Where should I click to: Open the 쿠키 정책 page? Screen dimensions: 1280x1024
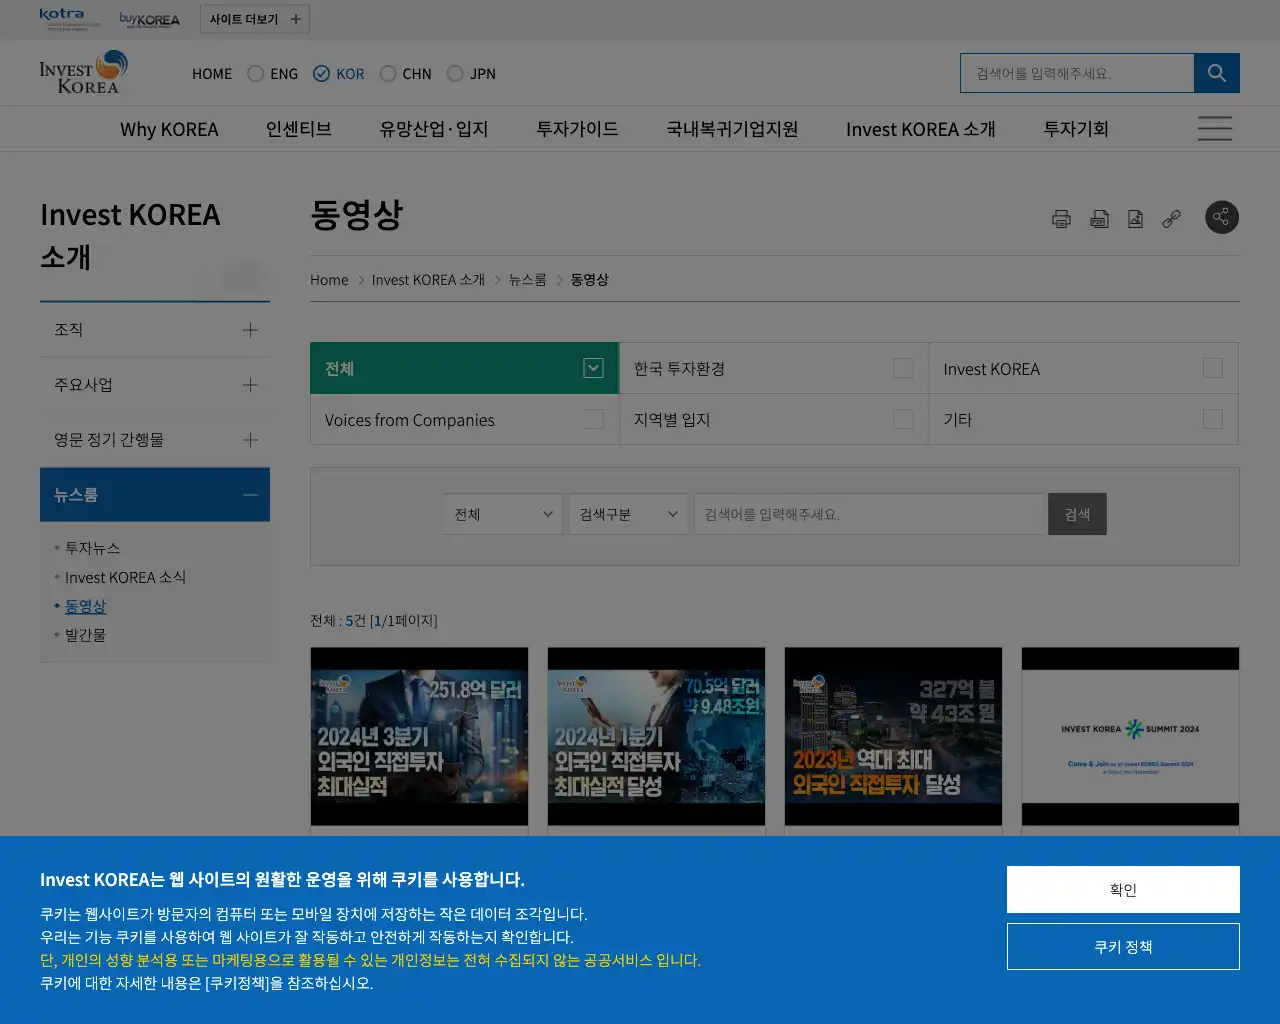point(1123,946)
